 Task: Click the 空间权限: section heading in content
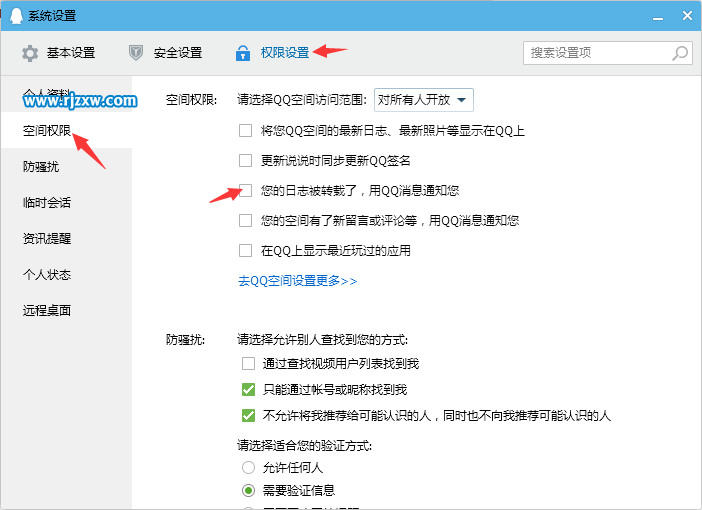(x=191, y=99)
